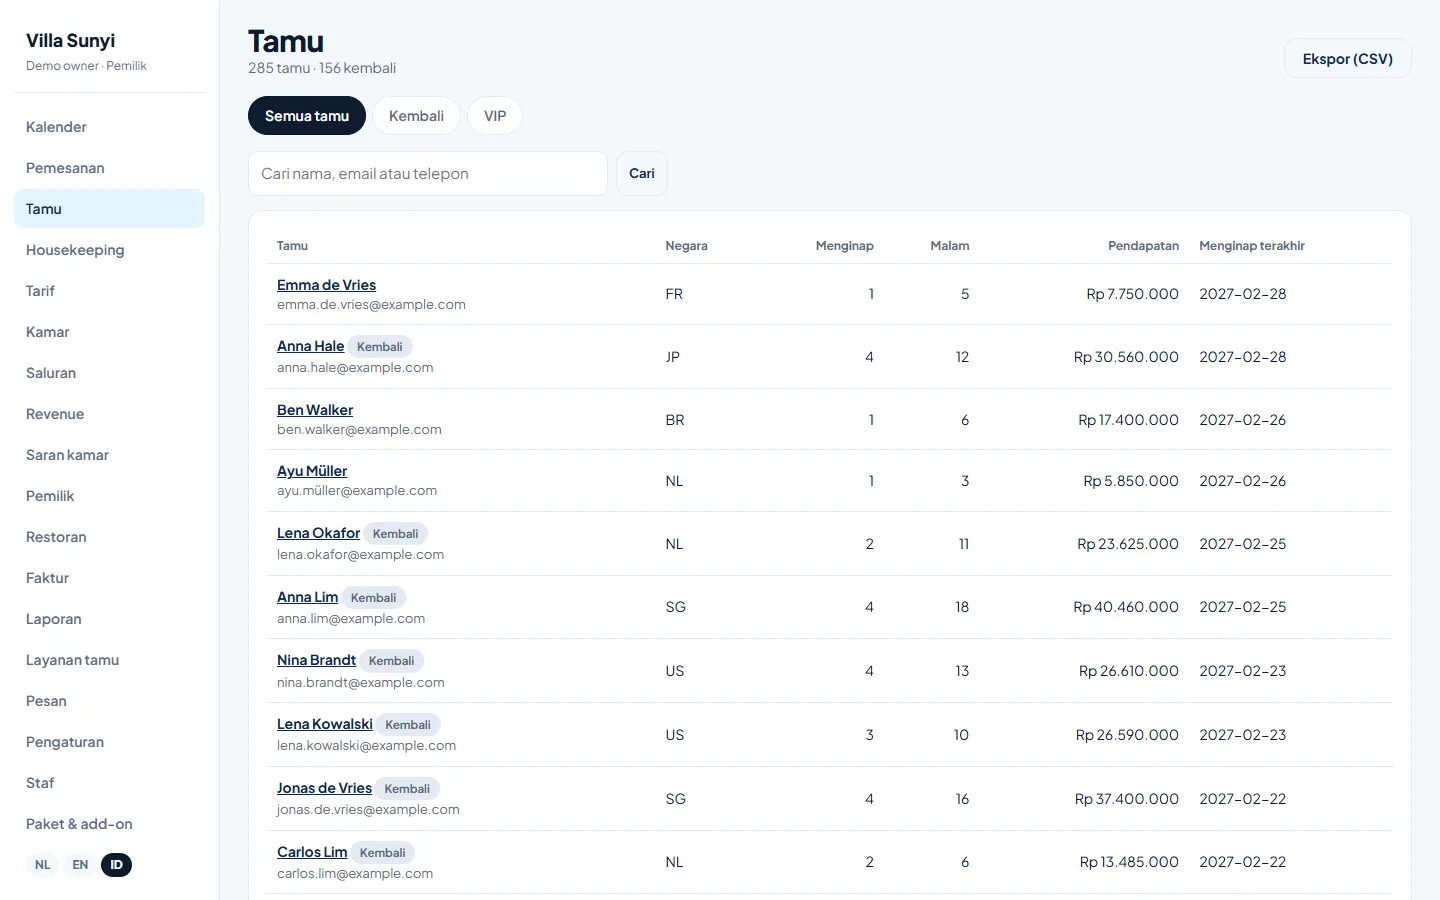
Task: Click revenue value Rp 40.460.000
Action: click(1126, 607)
